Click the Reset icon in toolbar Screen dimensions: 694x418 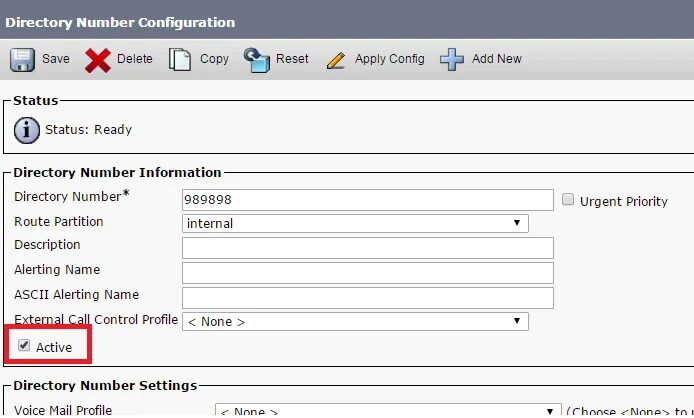257,59
